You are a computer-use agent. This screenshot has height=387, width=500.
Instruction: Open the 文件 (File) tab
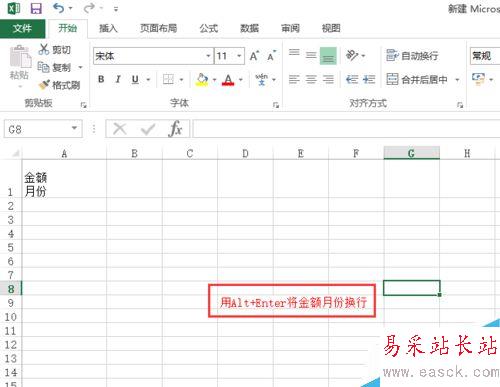tap(22, 28)
